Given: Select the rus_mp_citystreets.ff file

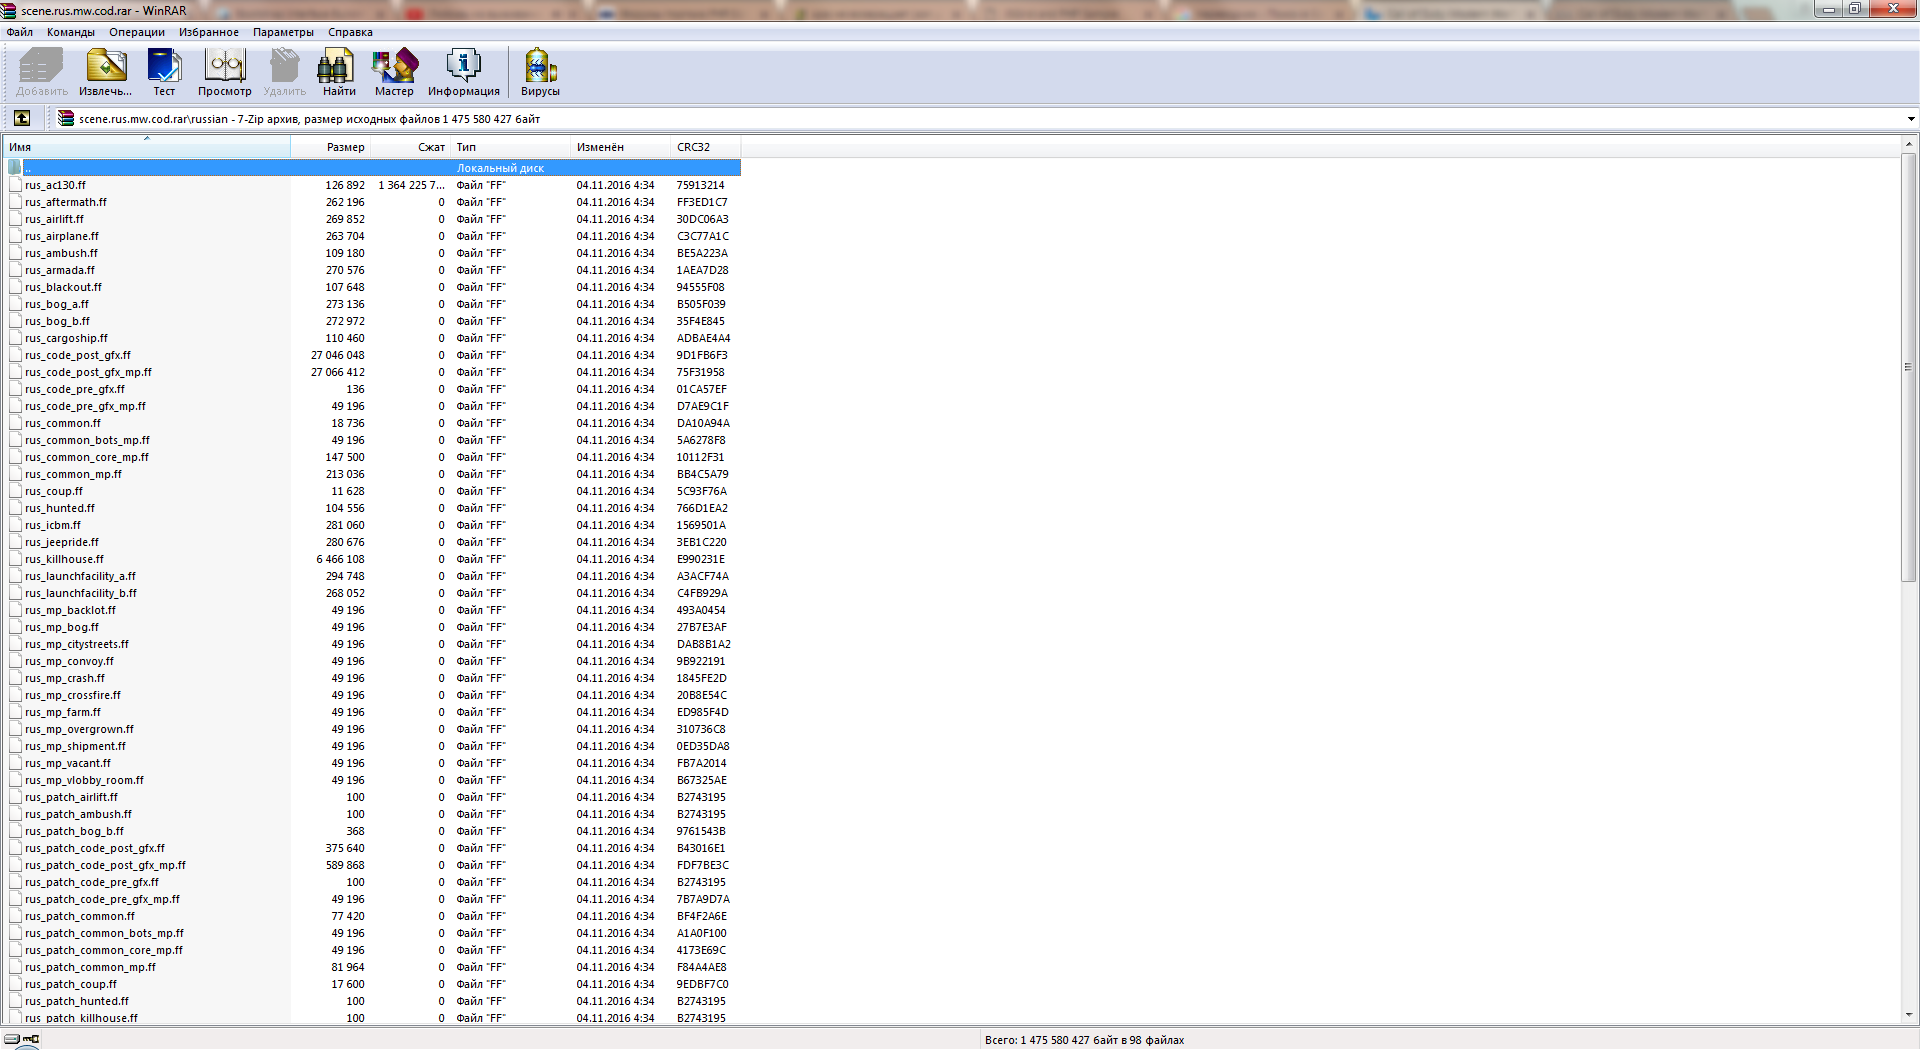Looking at the screenshot, I should click(77, 644).
